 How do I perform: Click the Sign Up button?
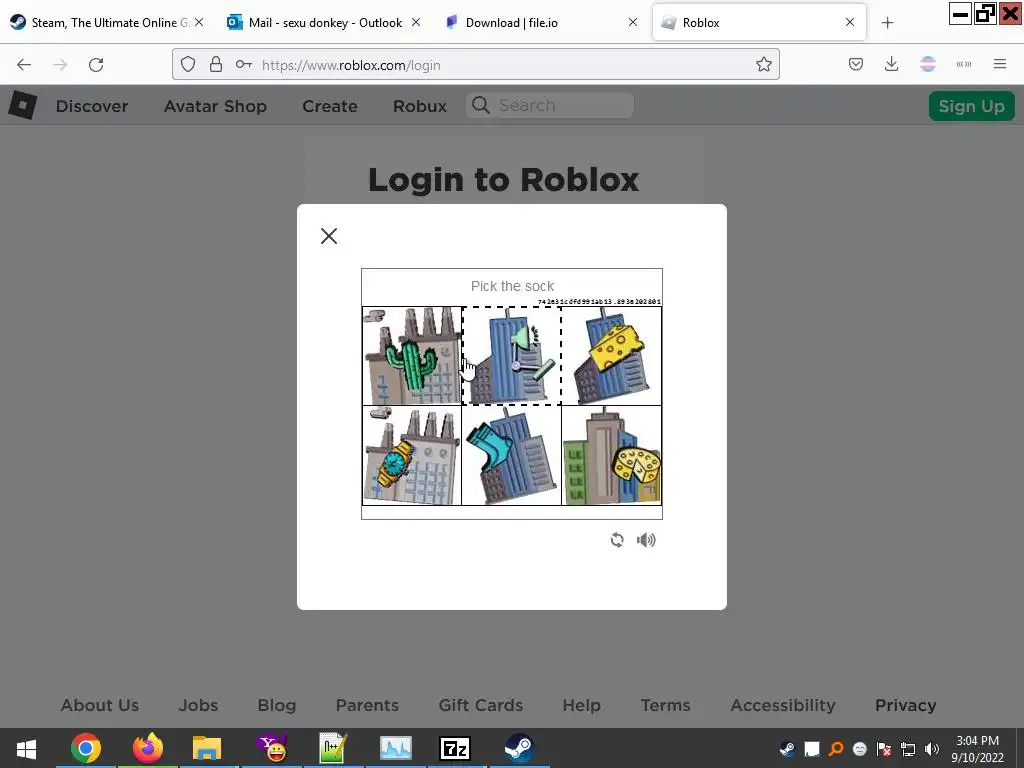pyautogui.click(x=971, y=106)
